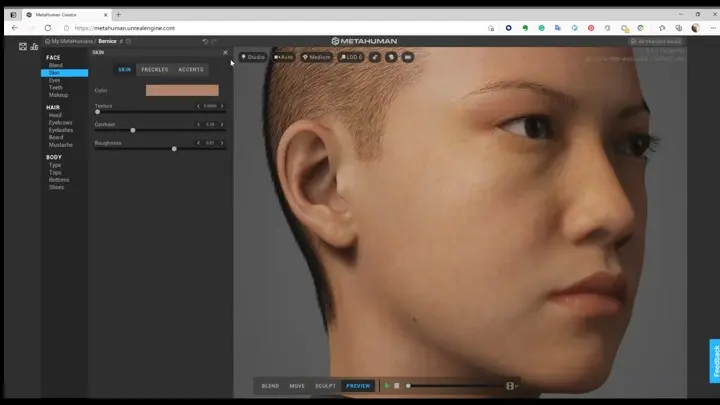The width and height of the screenshot is (720, 405).
Task: Open the animation clip selector dropdown
Action: pyautogui.click(x=512, y=385)
